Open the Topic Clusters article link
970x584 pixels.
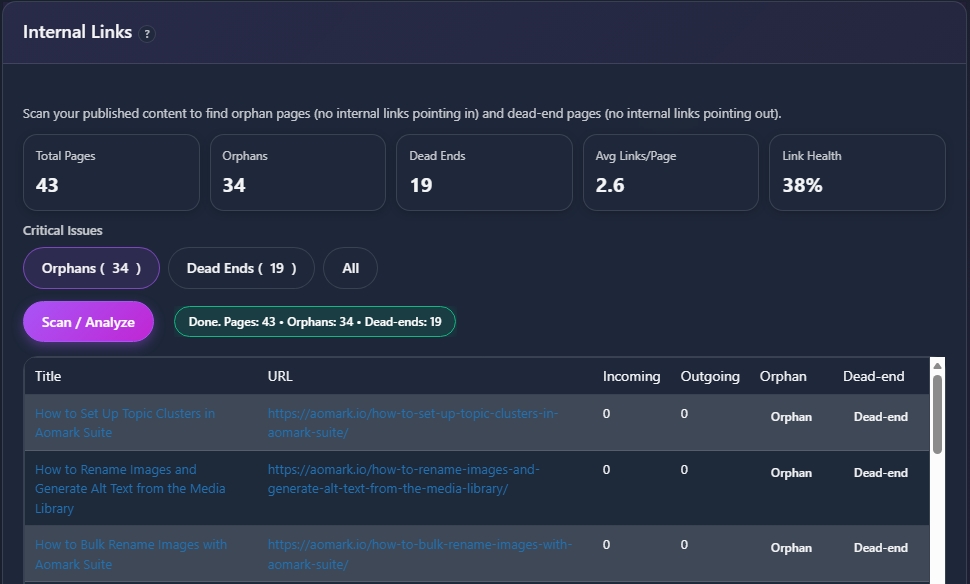pyautogui.click(x=124, y=422)
